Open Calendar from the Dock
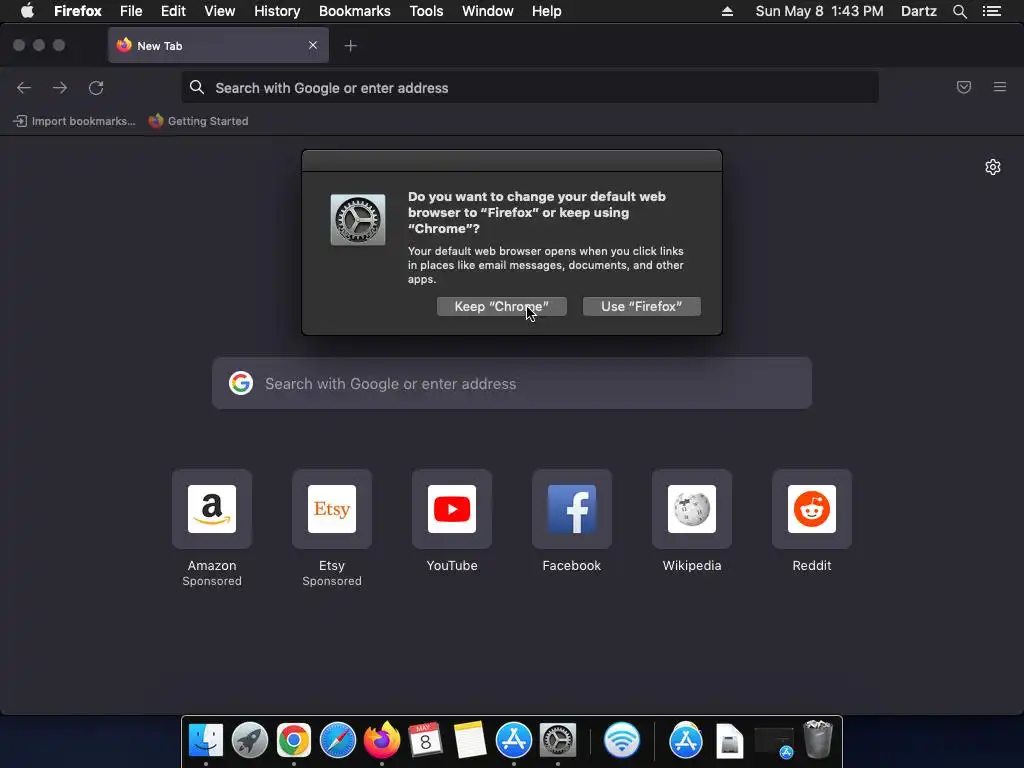Image resolution: width=1024 pixels, height=768 pixels. [x=426, y=740]
